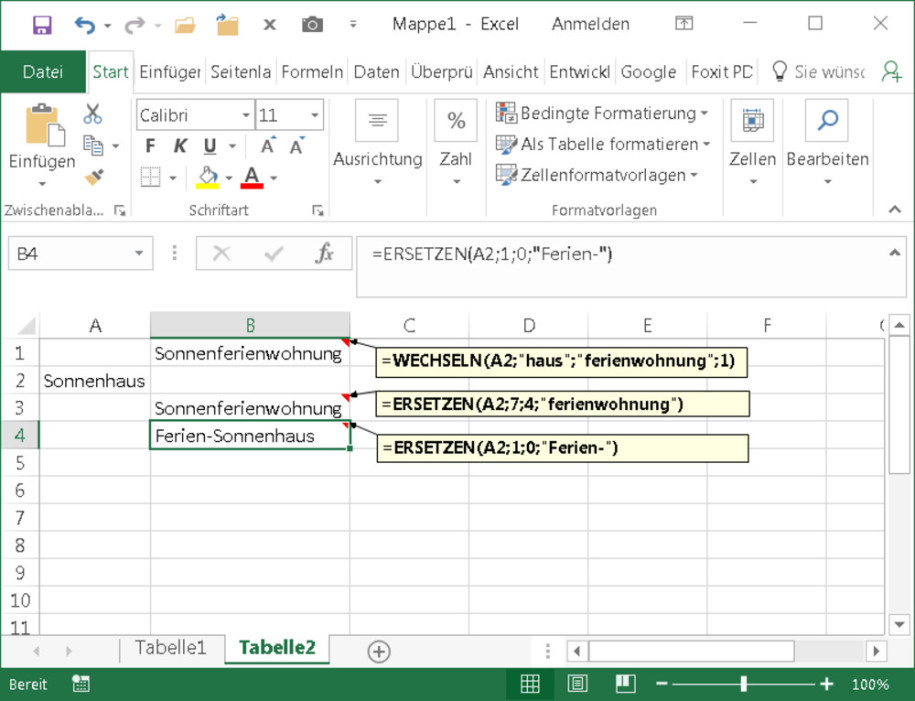Click the Zellen cells icon
The width and height of the screenshot is (915, 701).
[x=752, y=120]
